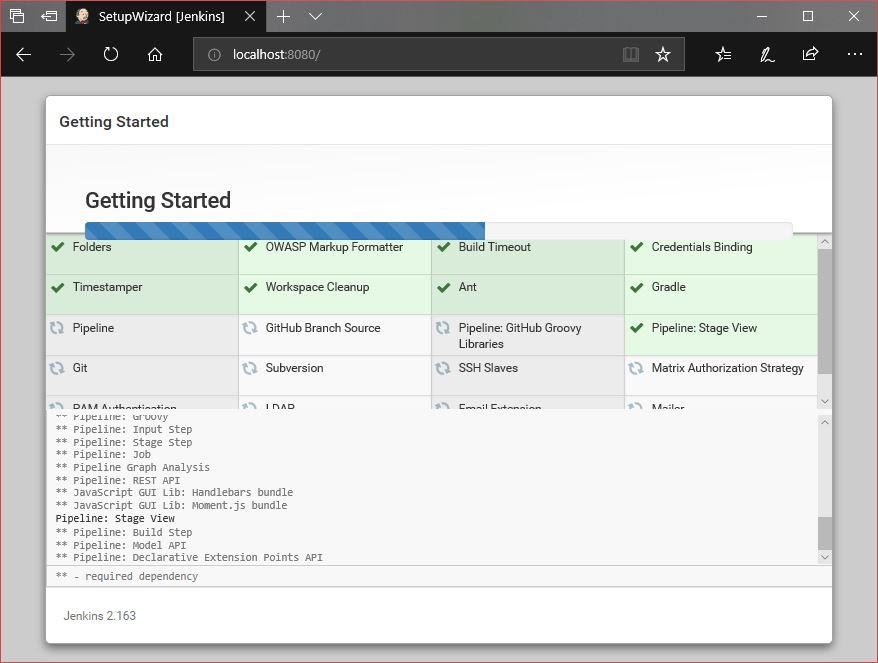The width and height of the screenshot is (878, 663).
Task: Add page to favorites star icon
Action: point(662,55)
